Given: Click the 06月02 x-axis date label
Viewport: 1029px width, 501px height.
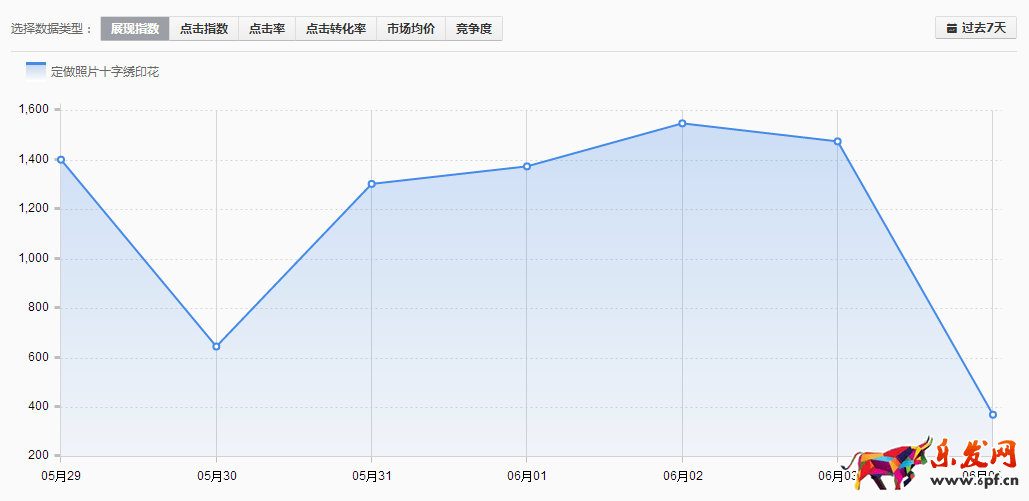Looking at the screenshot, I should coord(682,476).
